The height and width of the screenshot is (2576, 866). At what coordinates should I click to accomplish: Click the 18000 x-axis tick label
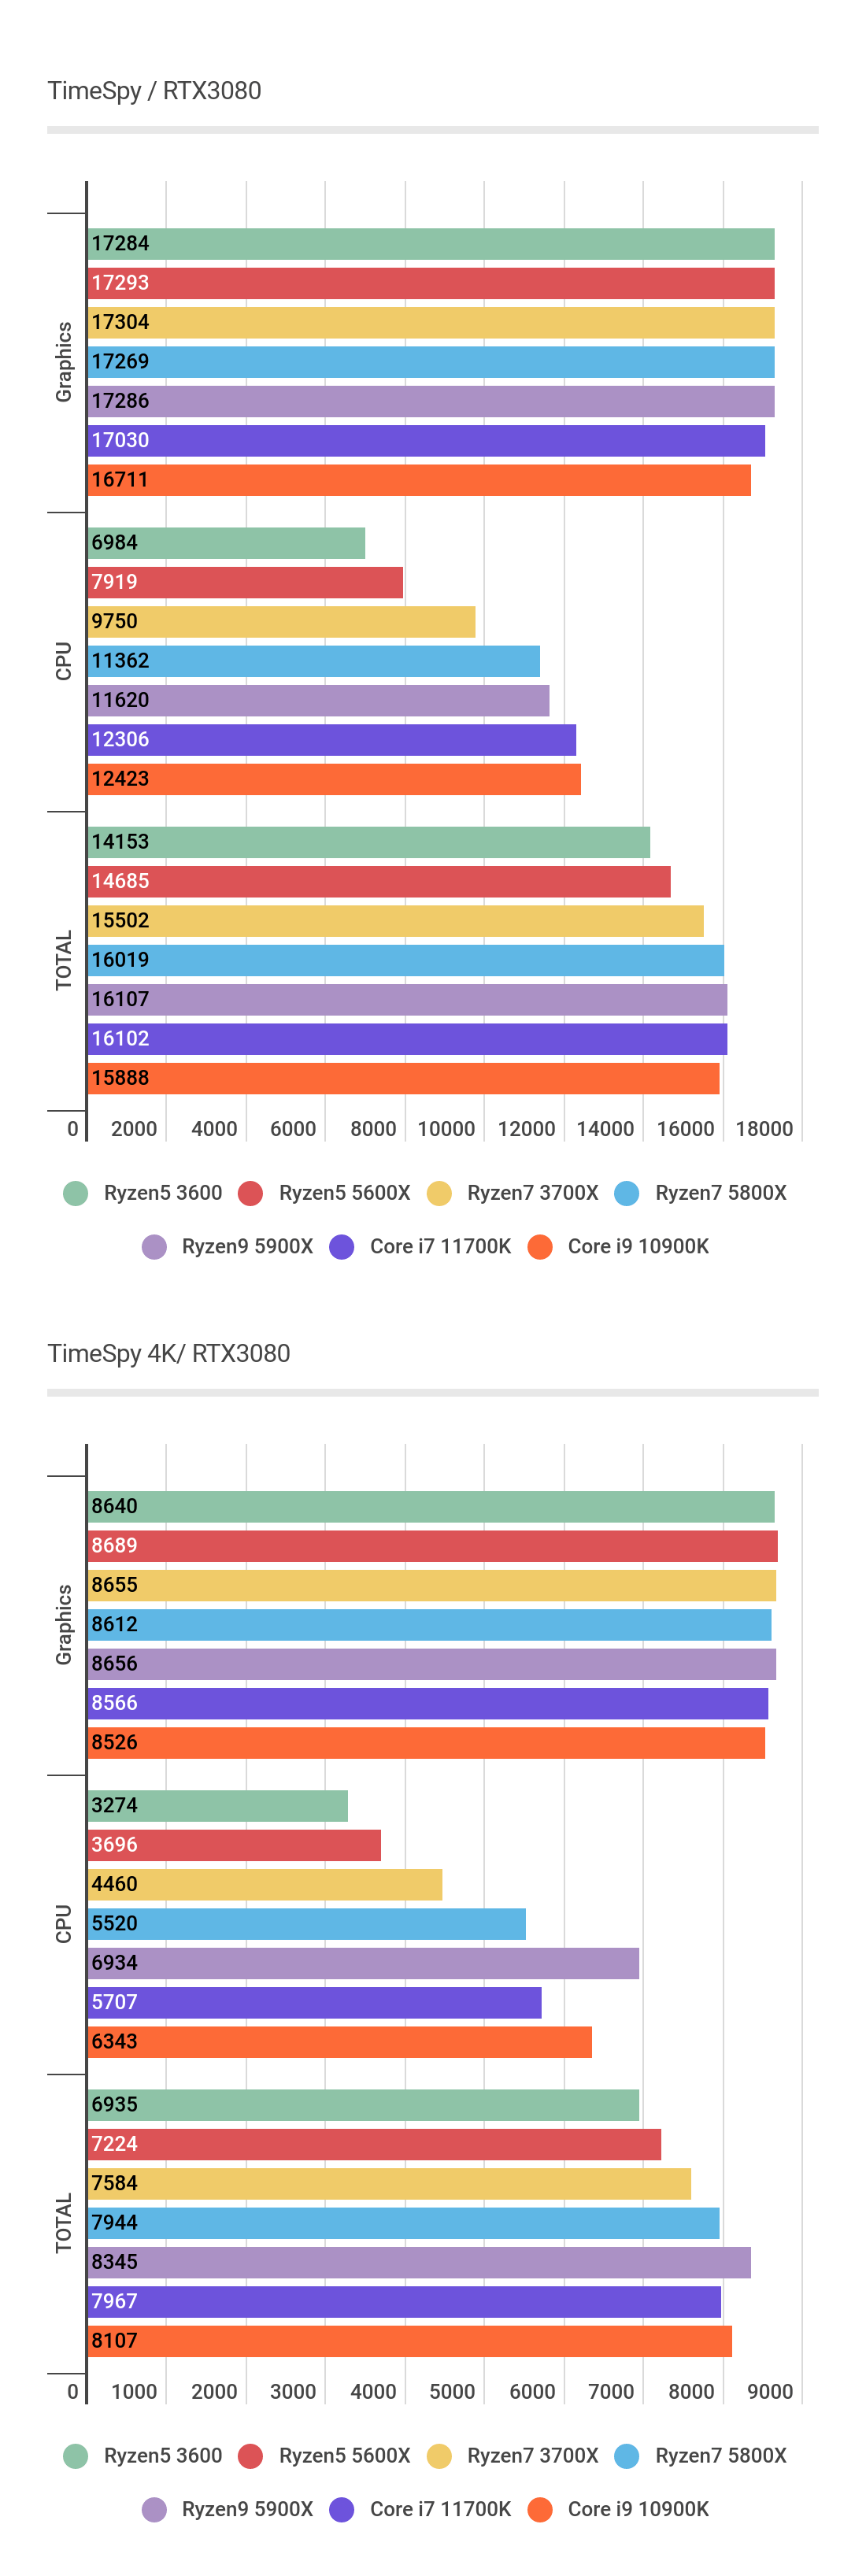click(x=764, y=1129)
